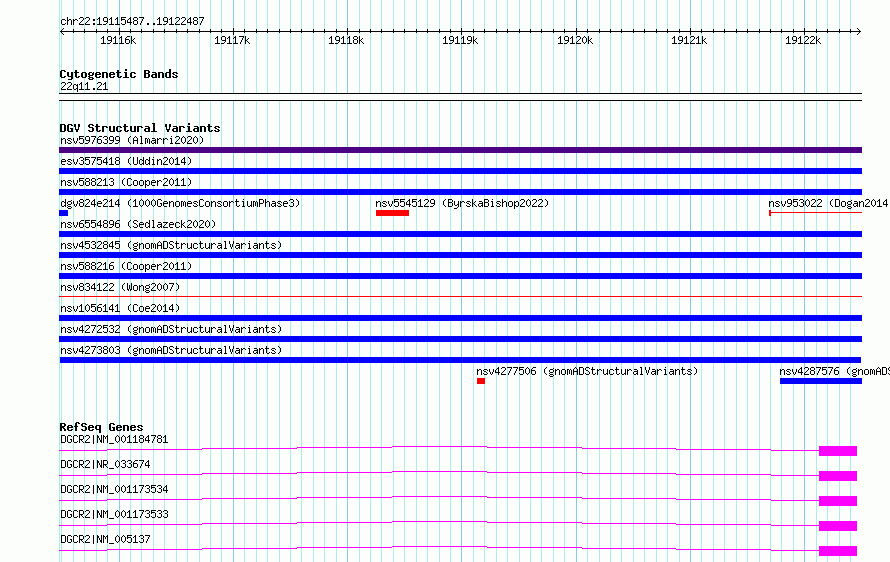The width and height of the screenshot is (890, 562).
Task: Open the nsv1056141 (Coe2014) variant label
Action: pos(120,308)
